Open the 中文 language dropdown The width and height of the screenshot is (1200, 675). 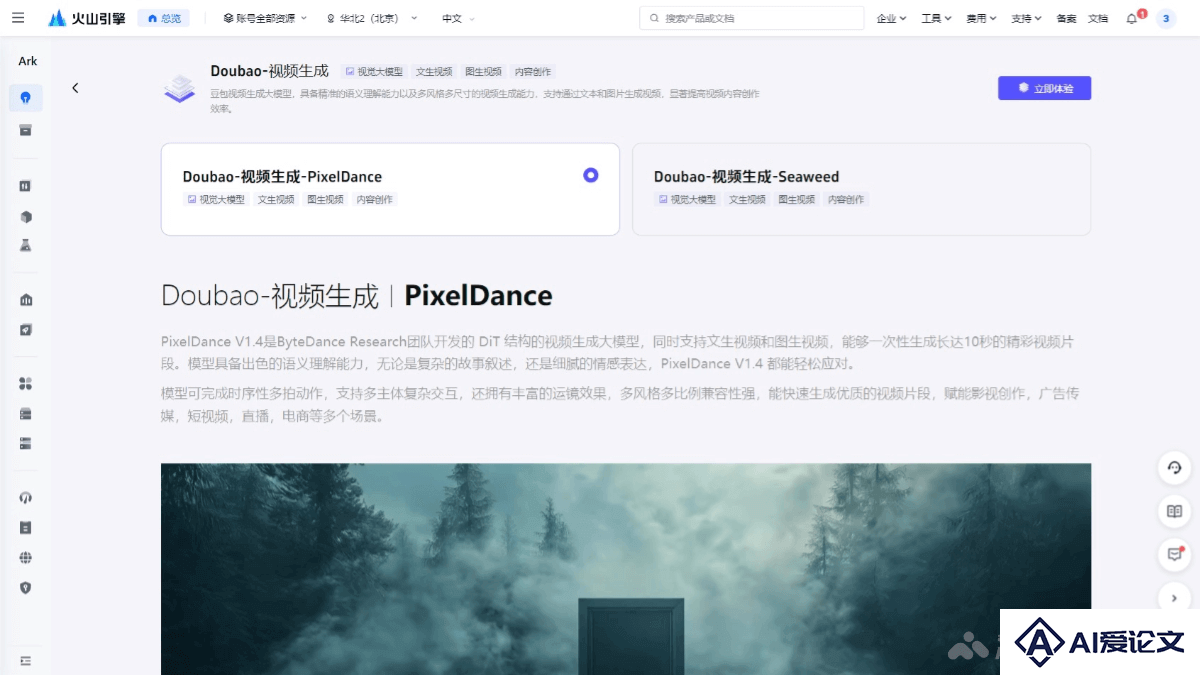point(459,18)
